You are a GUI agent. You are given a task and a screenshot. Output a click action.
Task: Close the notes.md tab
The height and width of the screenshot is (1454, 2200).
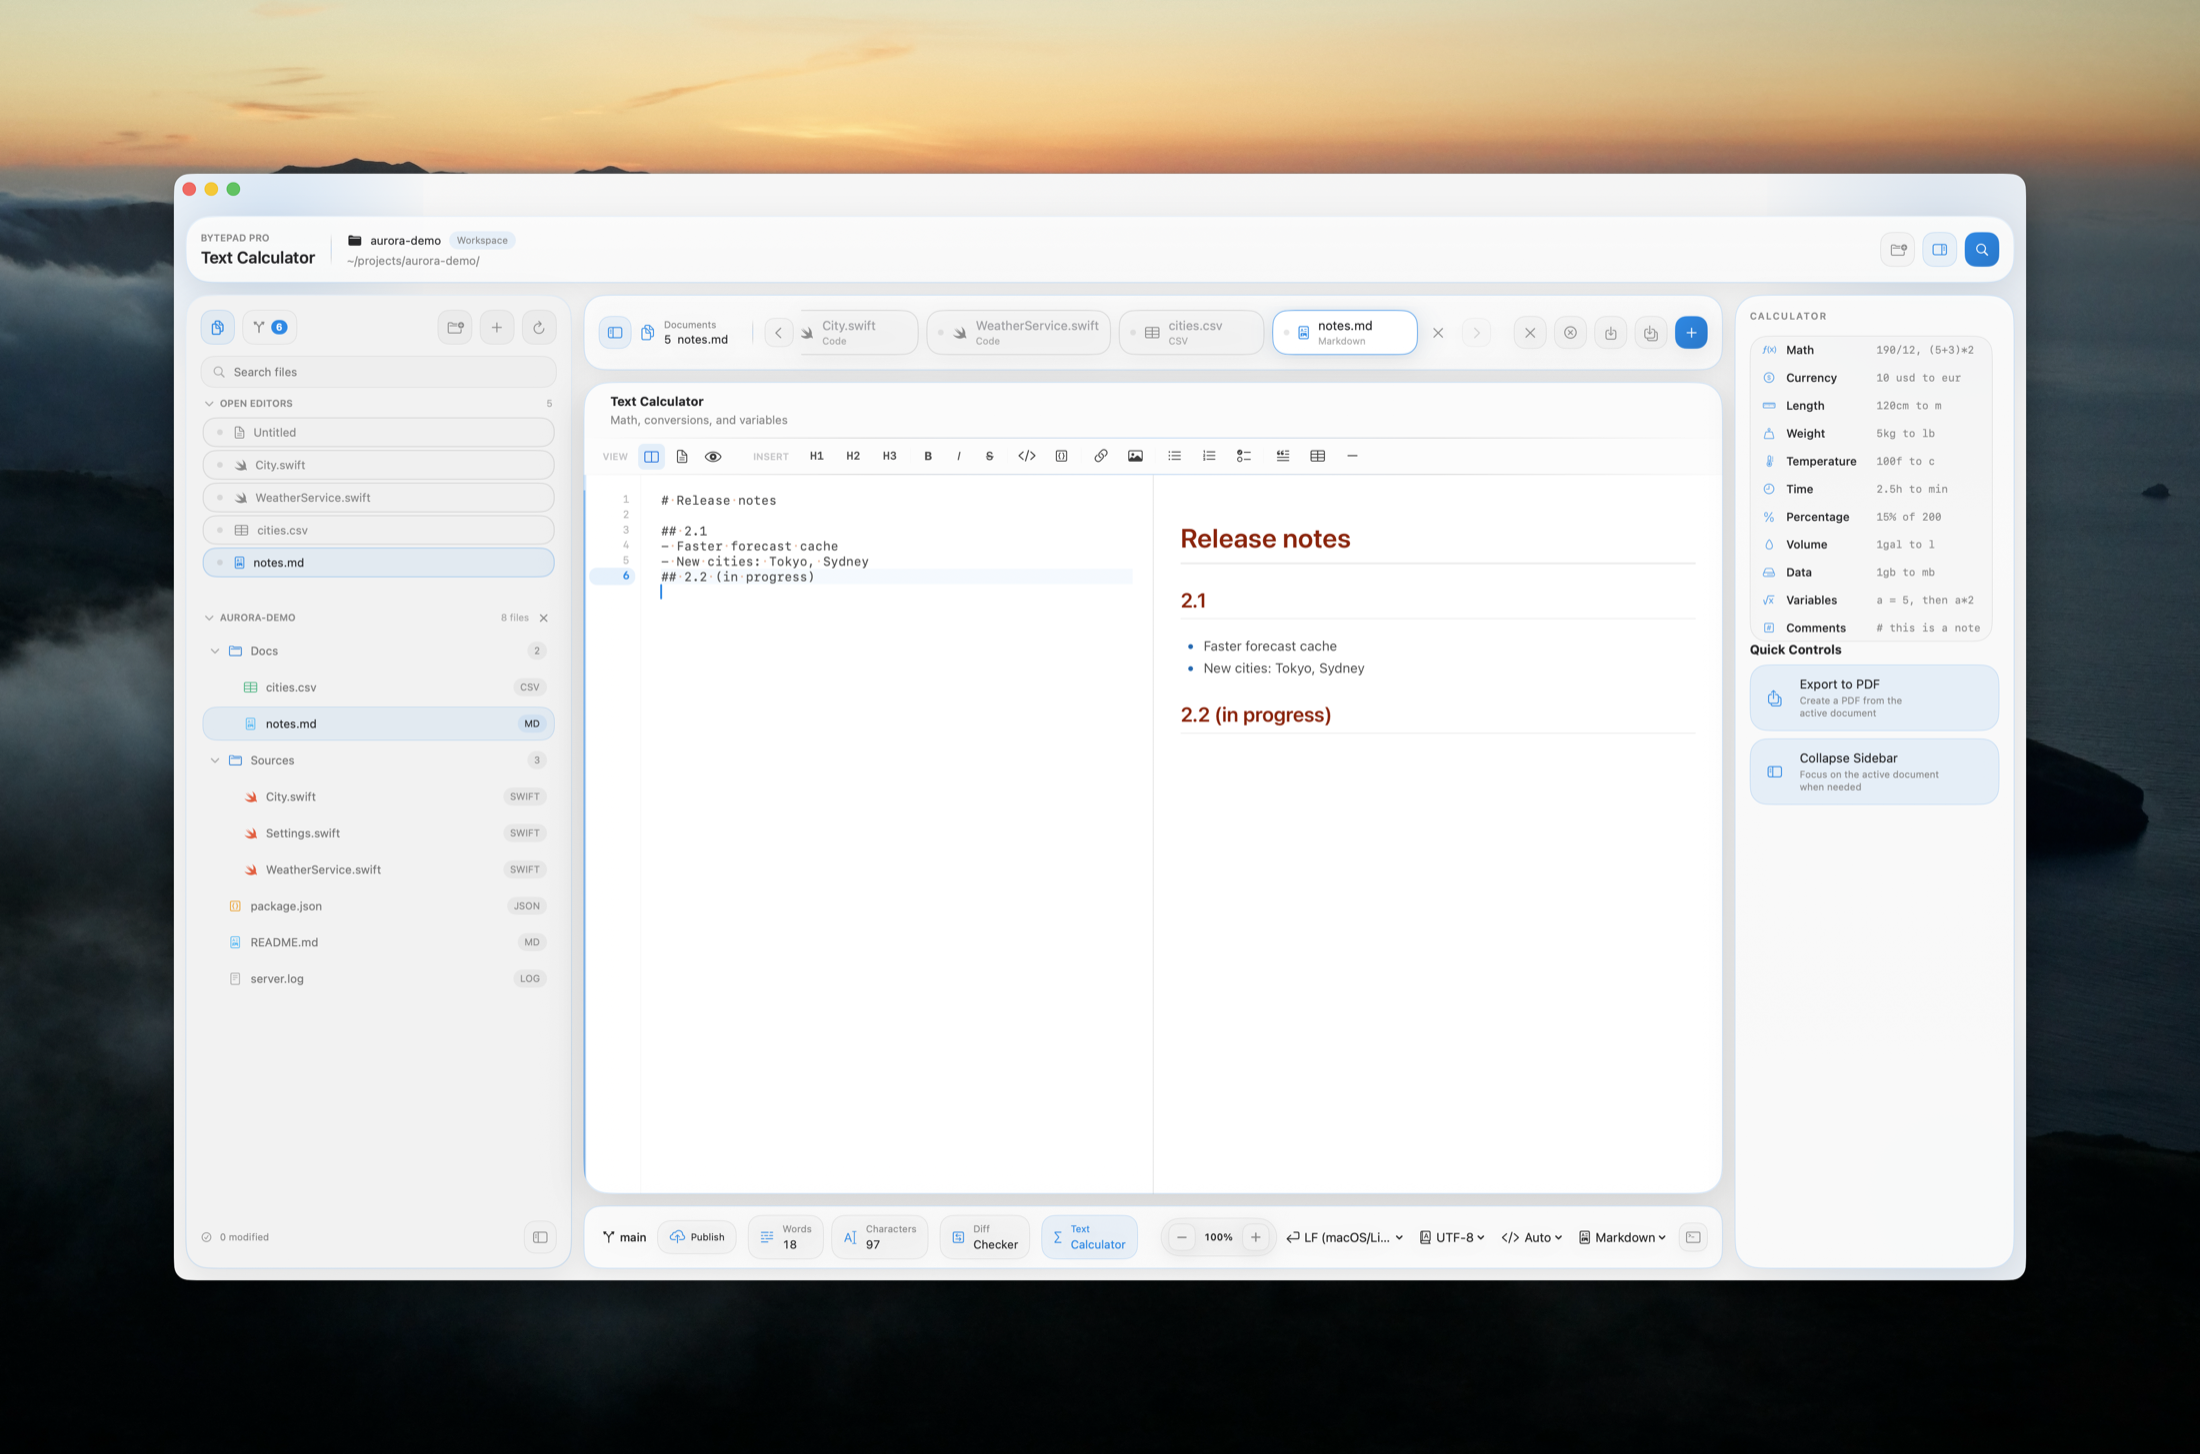tap(1438, 333)
